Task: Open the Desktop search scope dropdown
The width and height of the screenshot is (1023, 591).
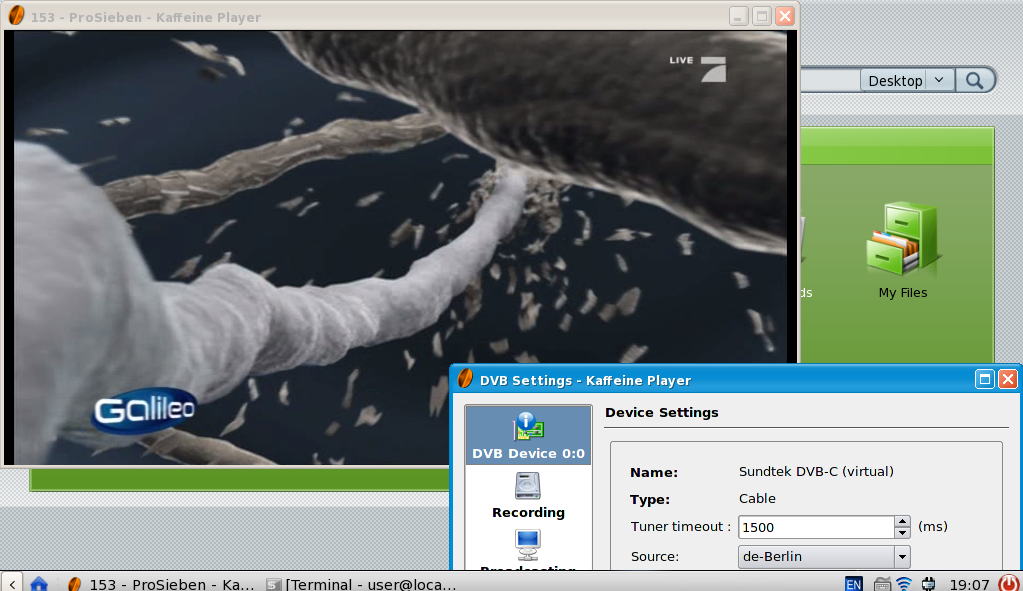Action: point(907,80)
